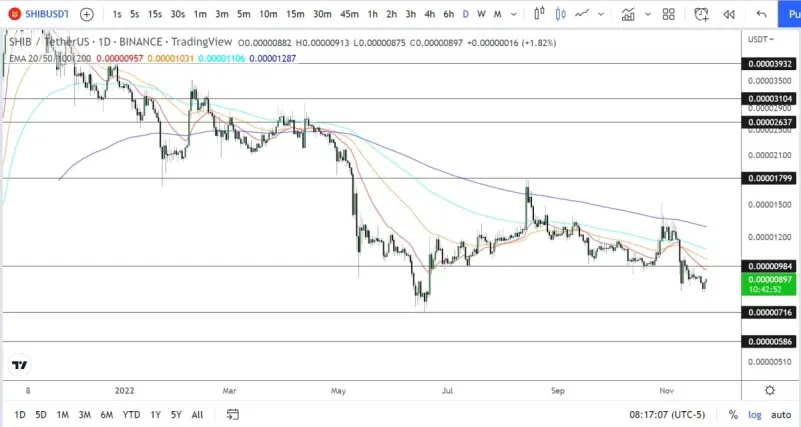Open the USDT currency dropdown
This screenshot has width=801, height=427.
click(x=761, y=39)
